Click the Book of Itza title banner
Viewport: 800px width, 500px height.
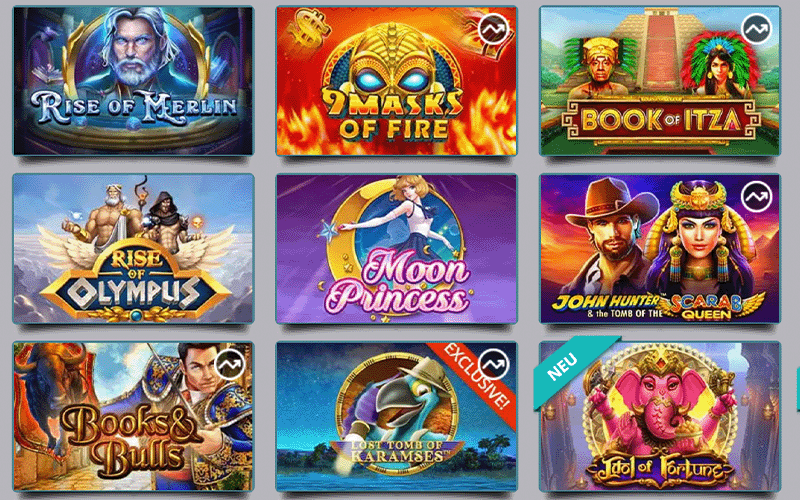pyautogui.click(x=661, y=121)
